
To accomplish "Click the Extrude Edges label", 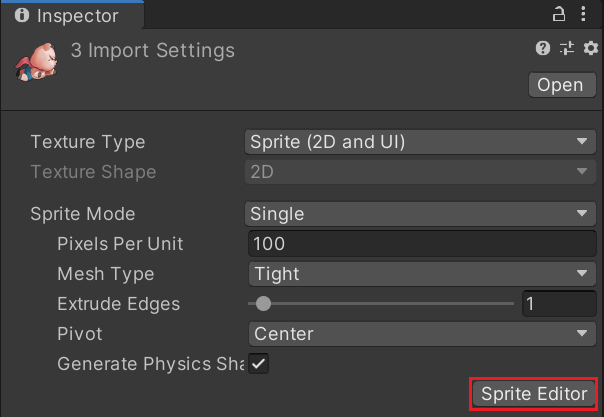I will pos(118,304).
